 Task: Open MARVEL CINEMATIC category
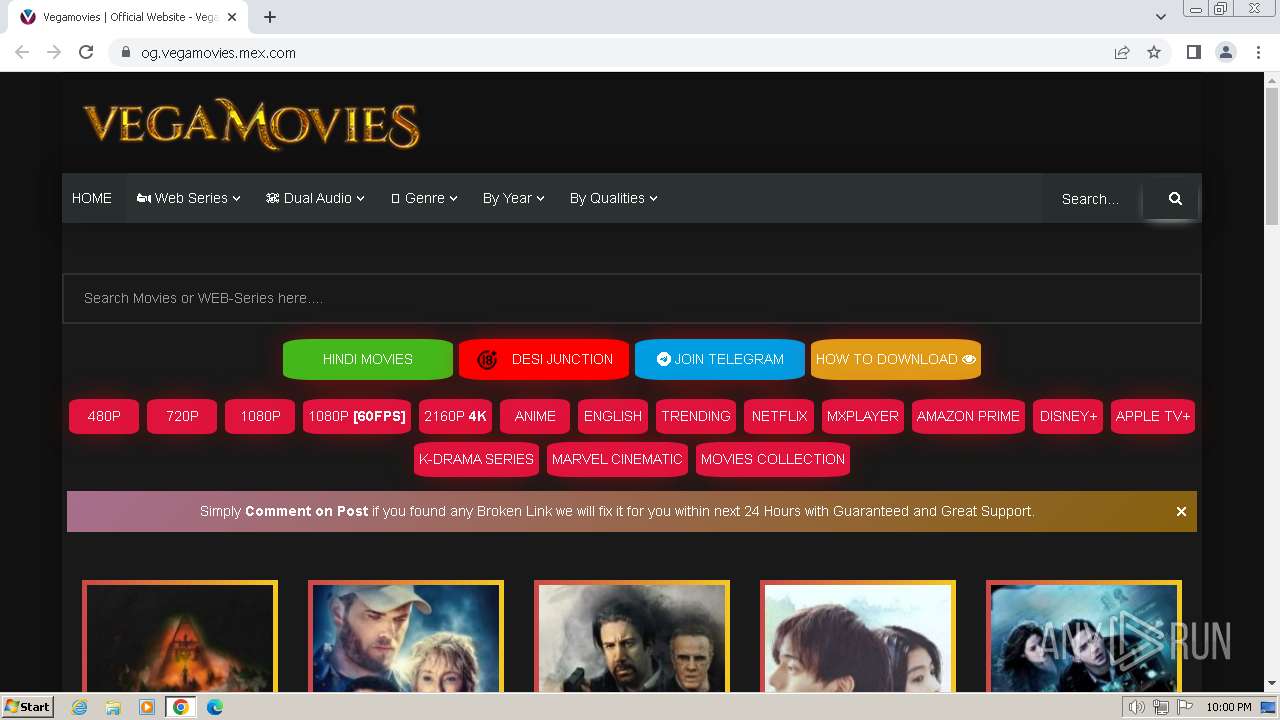point(617,459)
